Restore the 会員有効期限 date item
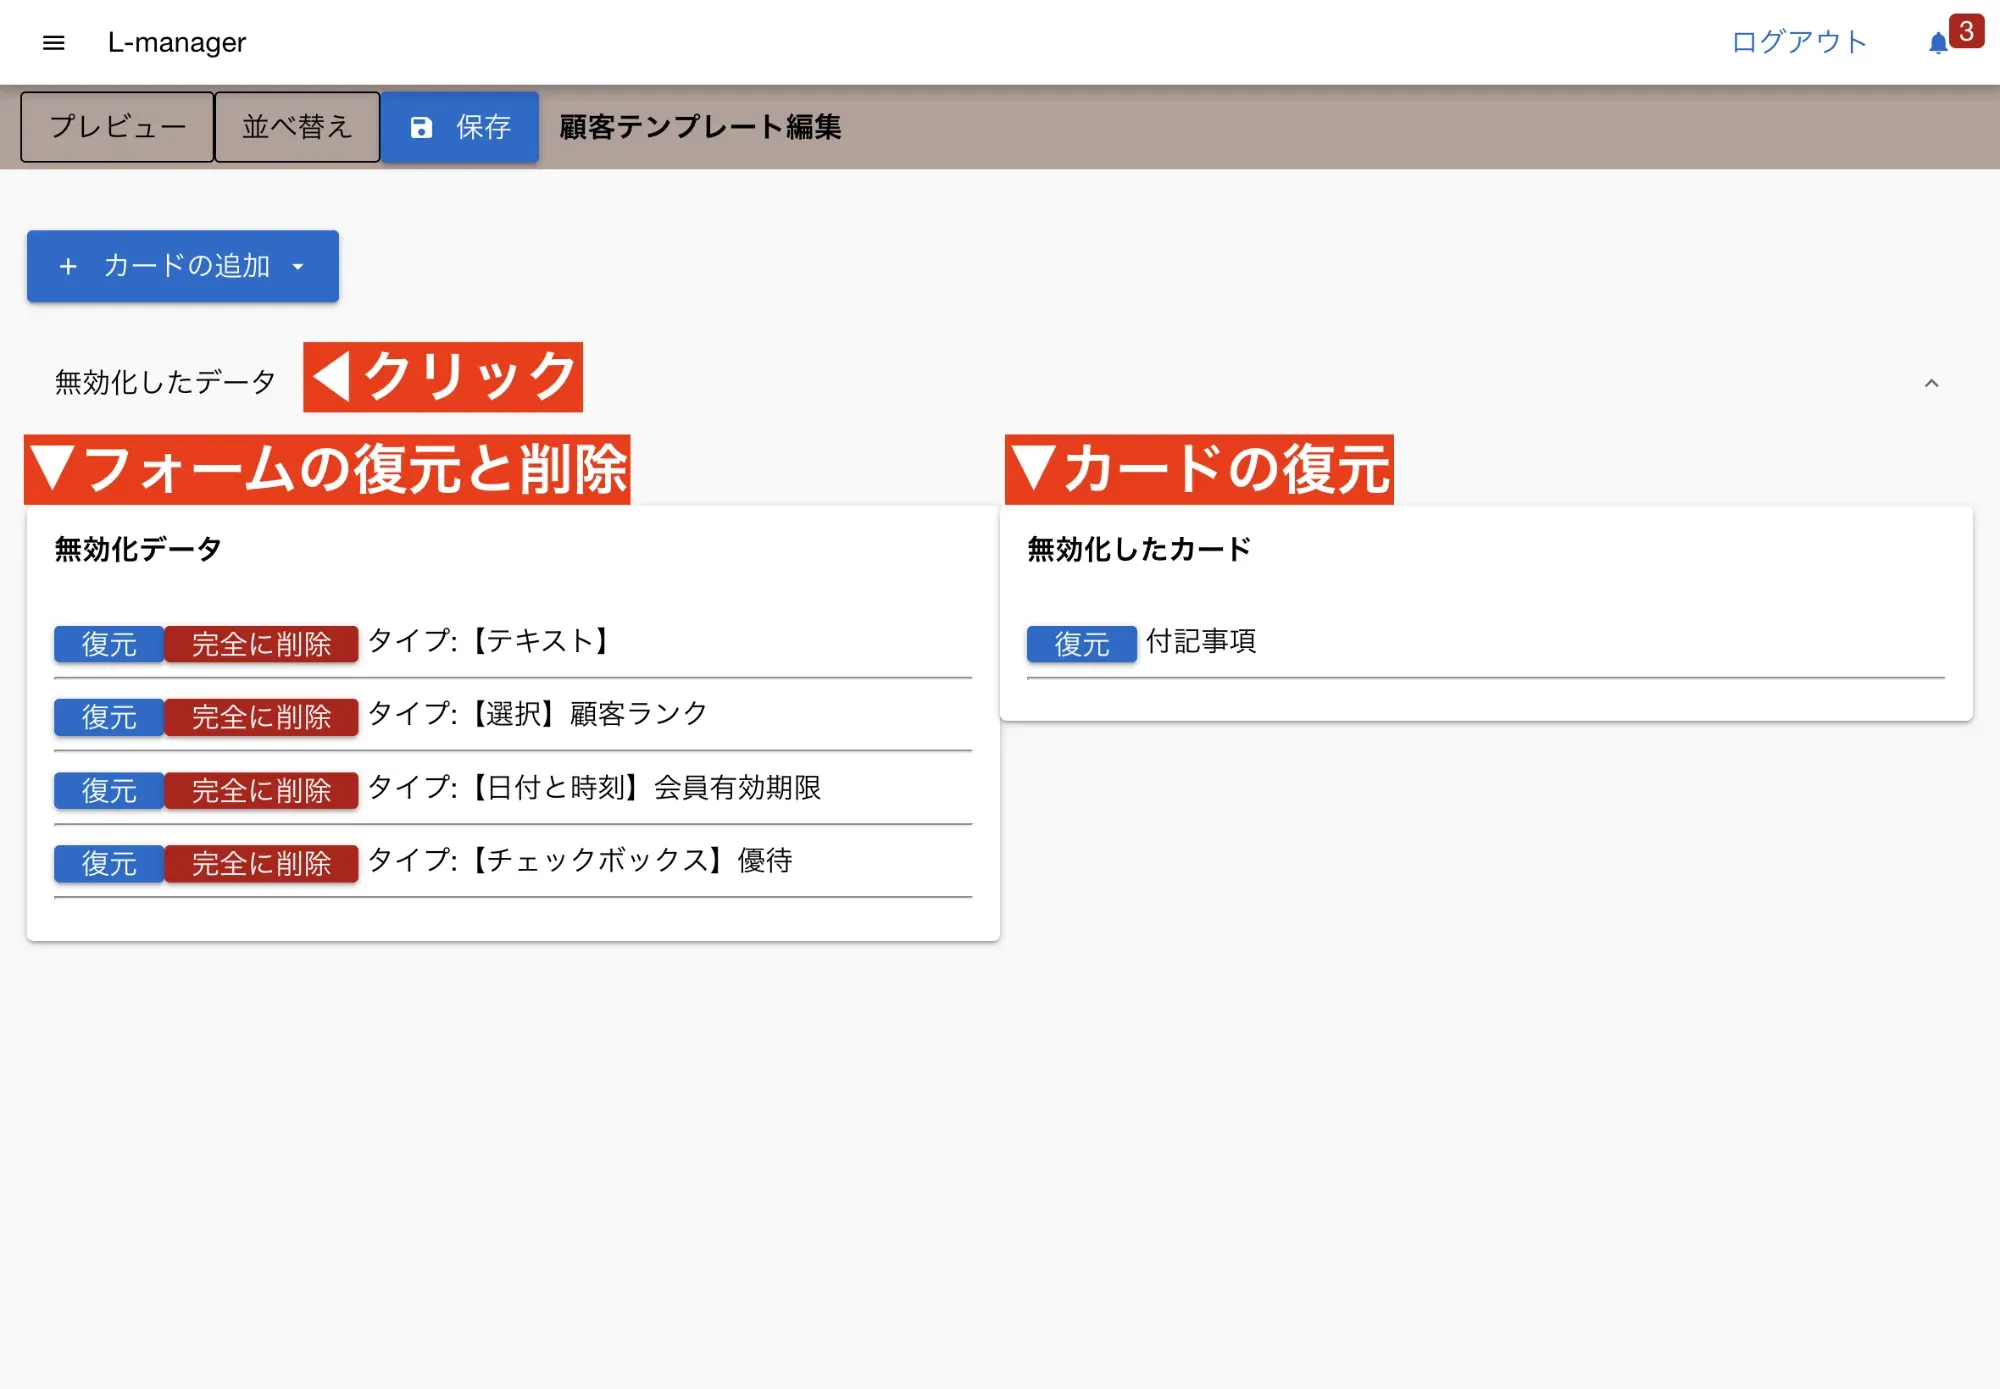This screenshot has width=2000, height=1389. (x=108, y=790)
